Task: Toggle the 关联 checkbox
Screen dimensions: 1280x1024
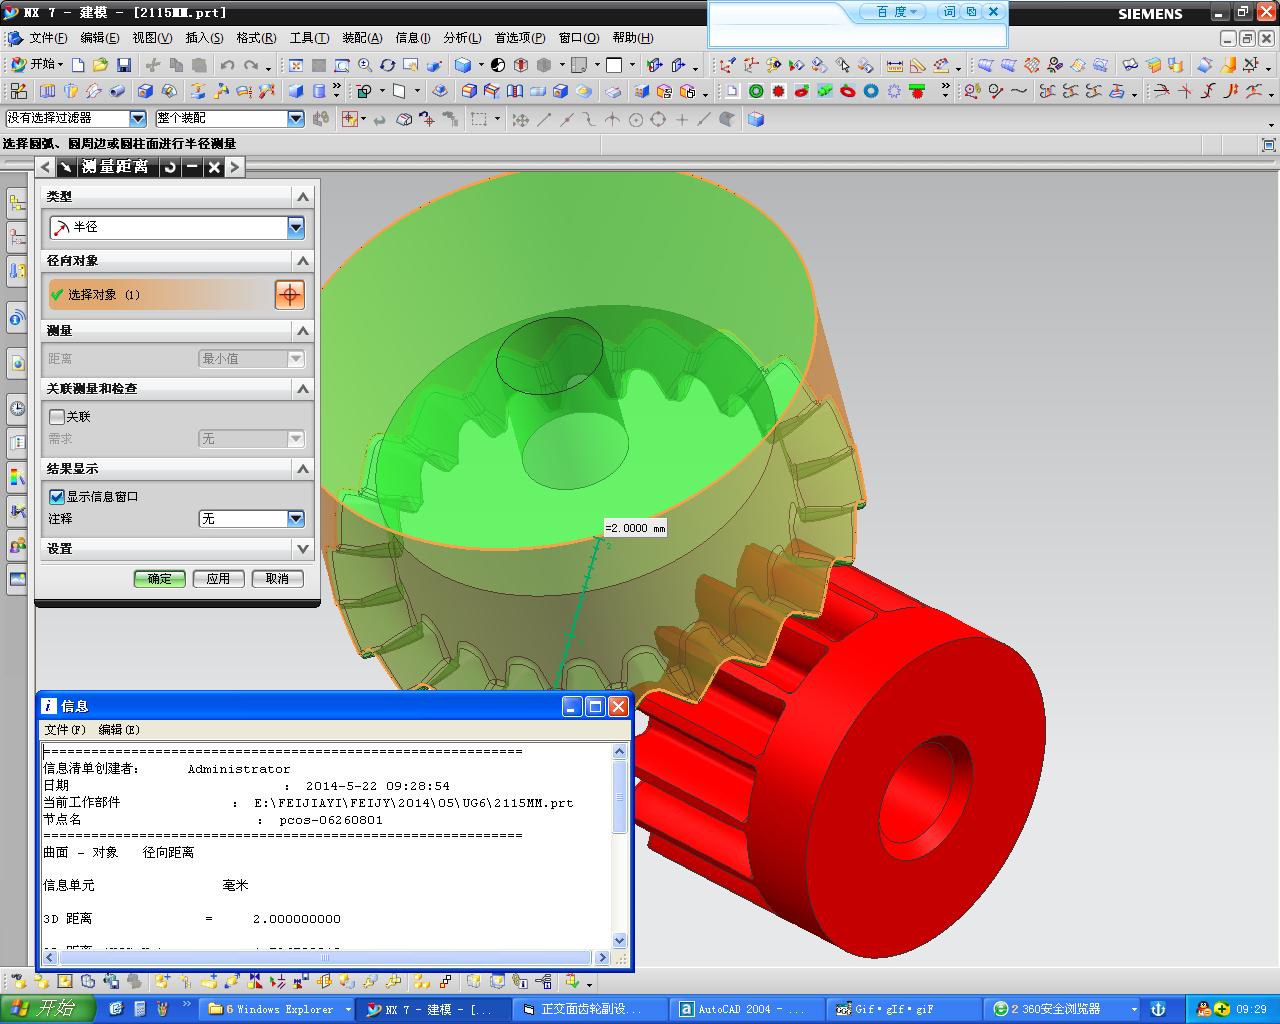Action: [57, 416]
